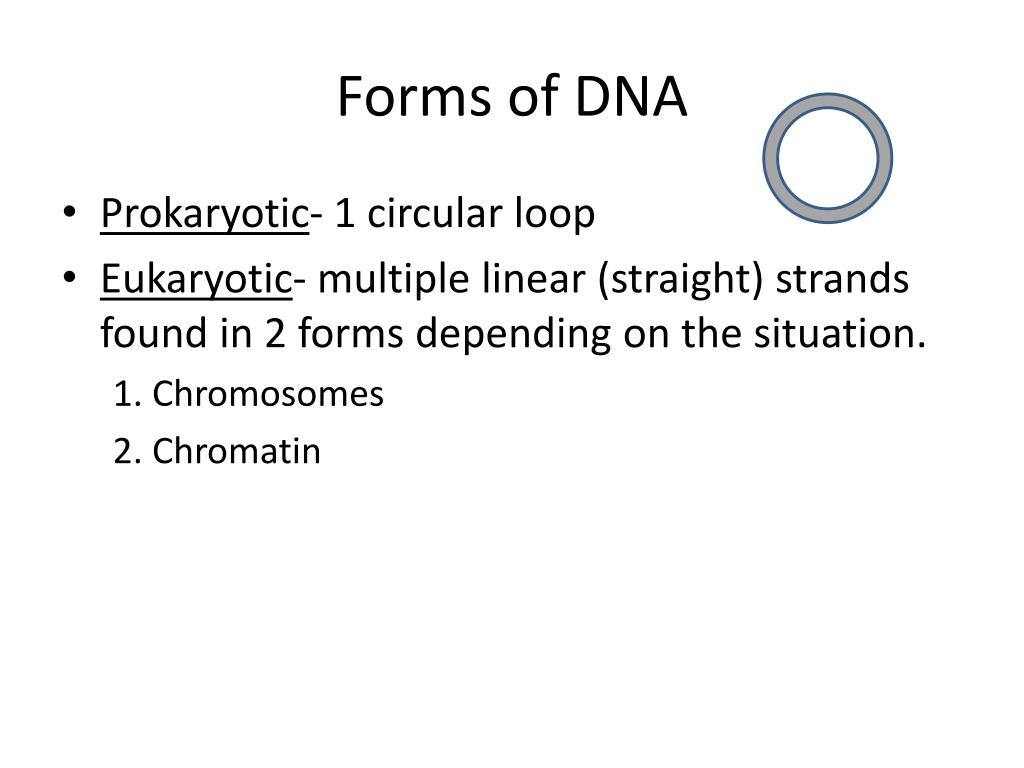
Task: Select the word Forms in the title
Action: click(414, 97)
